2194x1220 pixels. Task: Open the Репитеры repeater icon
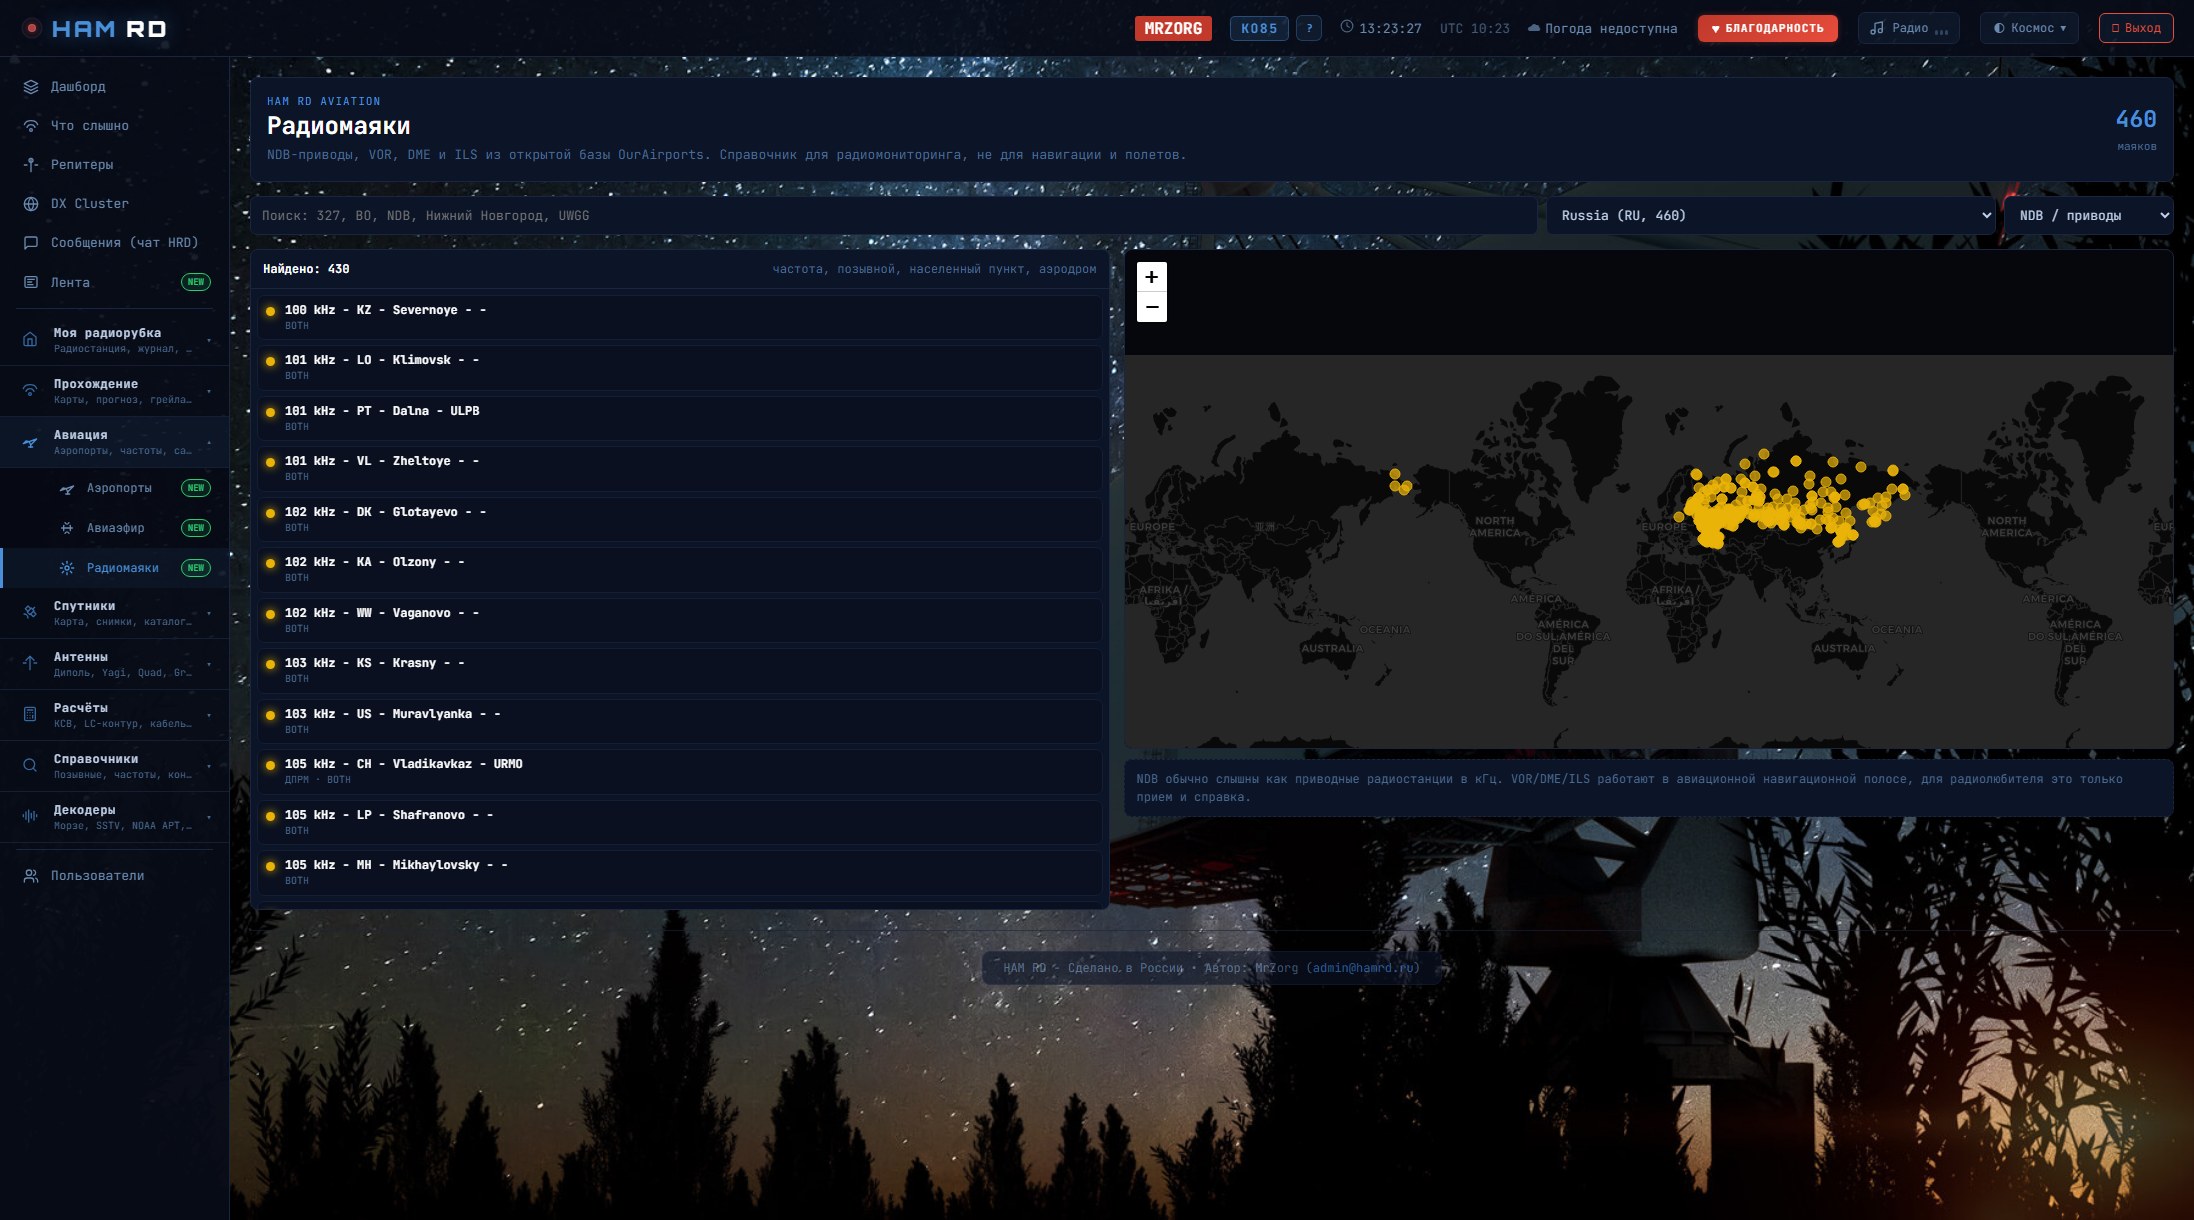pos(31,165)
